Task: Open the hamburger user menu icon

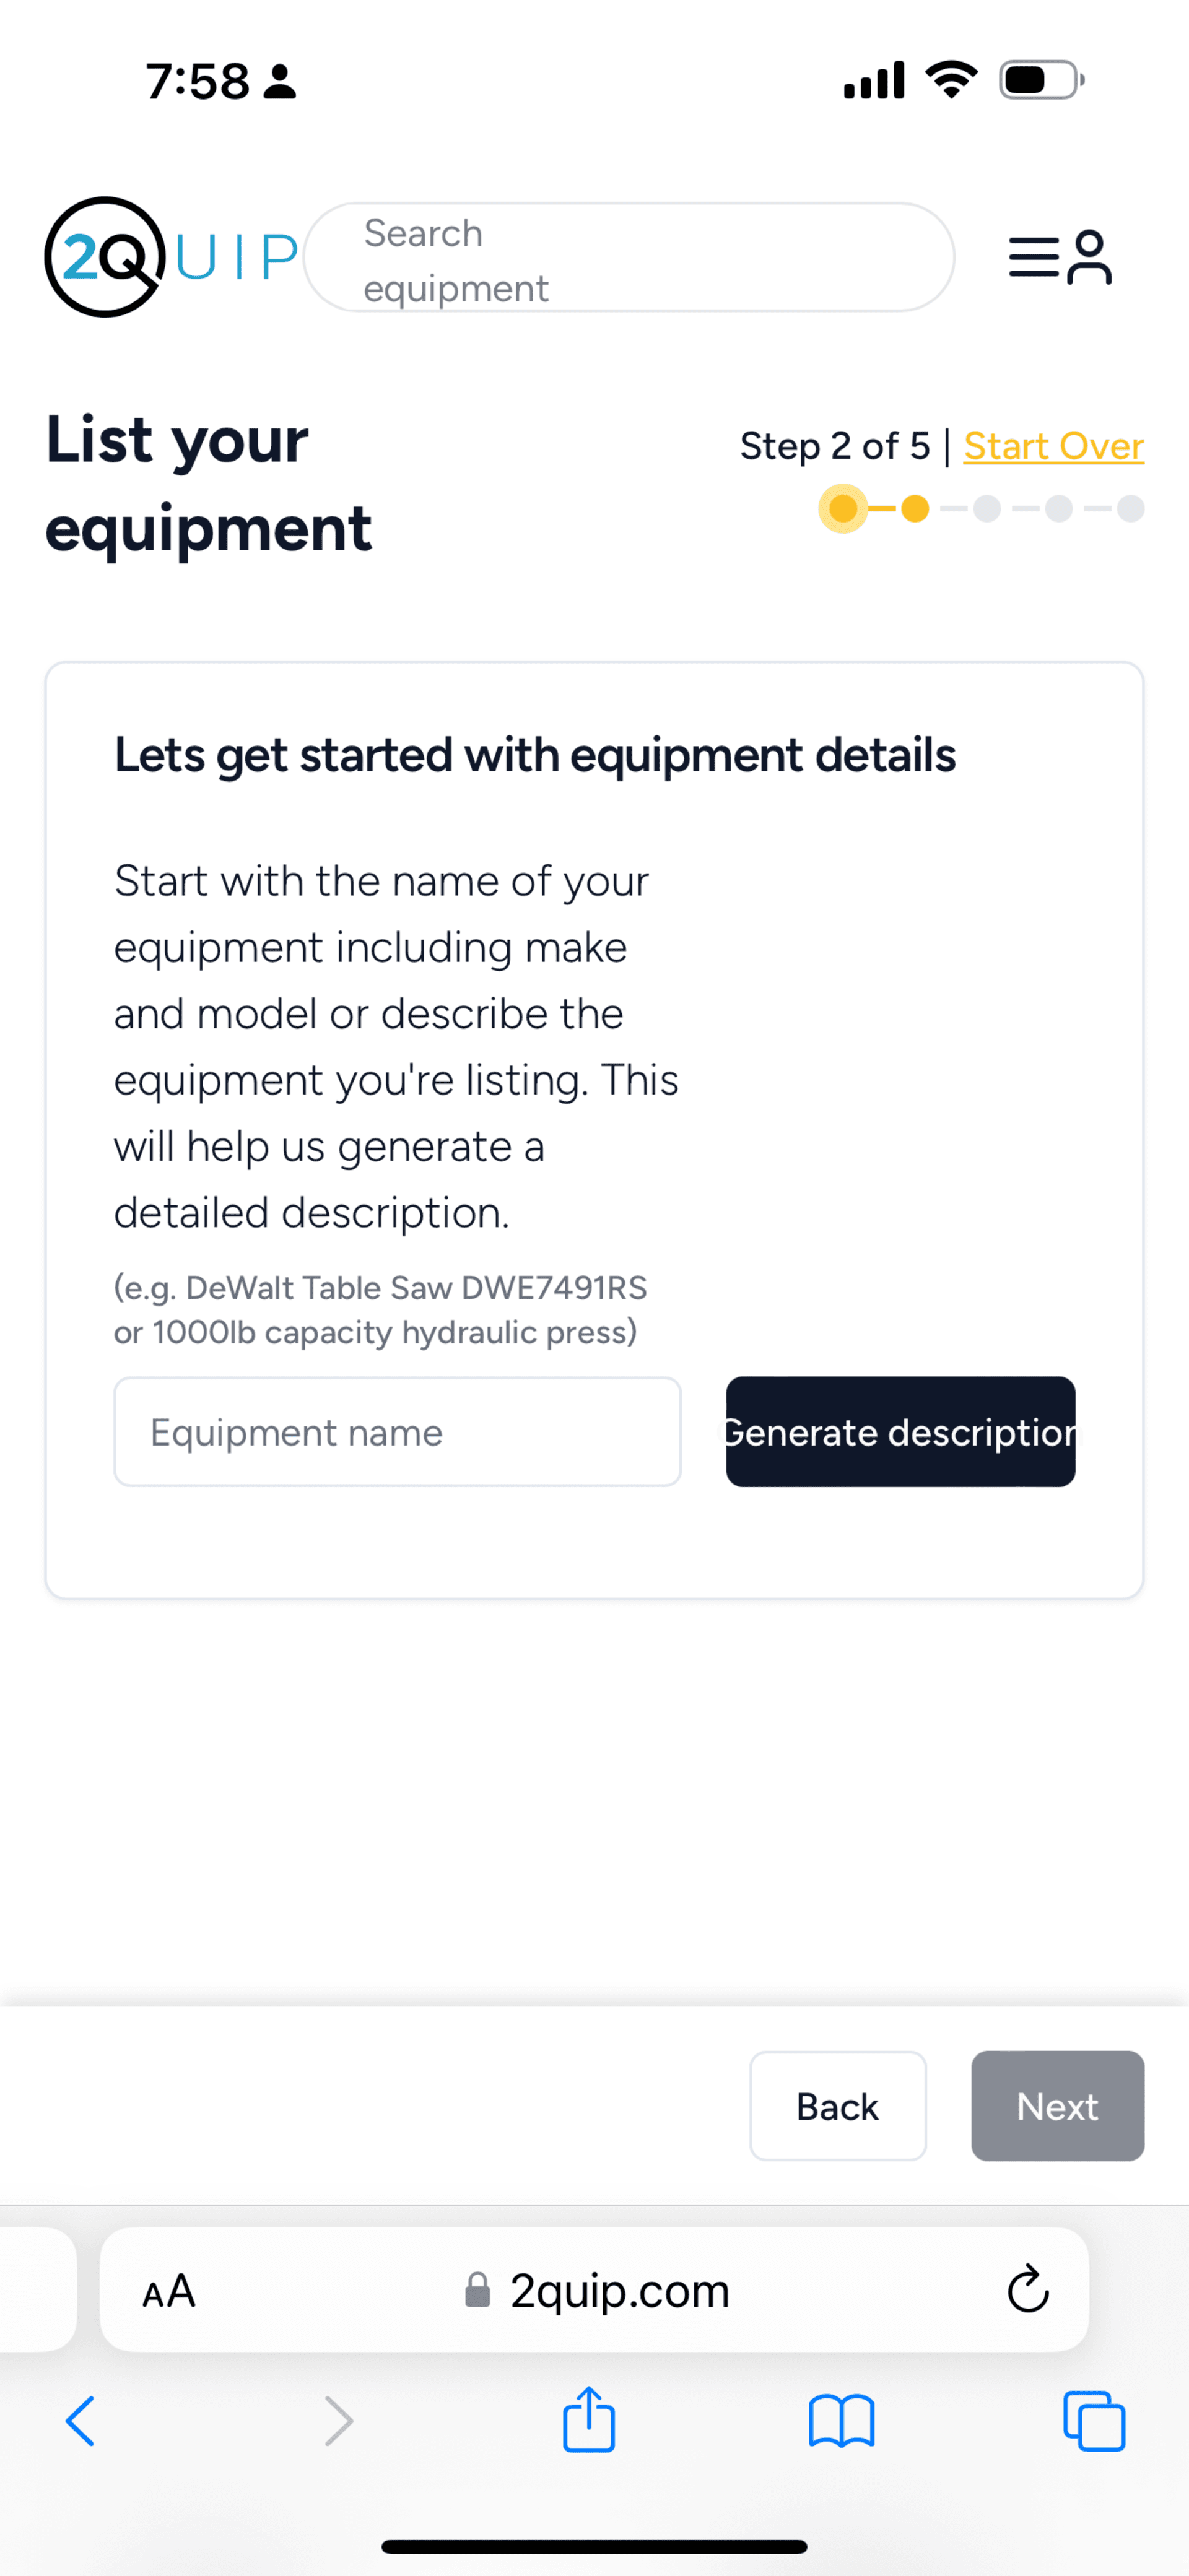Action: pos(1060,258)
